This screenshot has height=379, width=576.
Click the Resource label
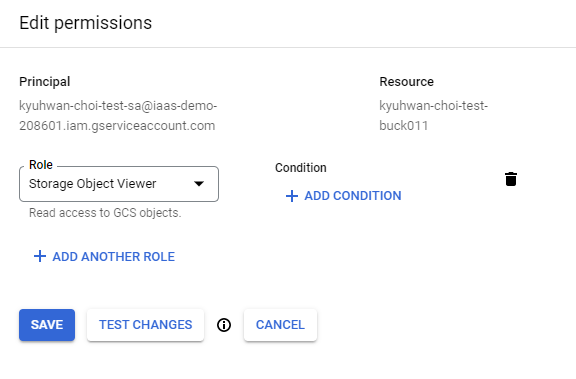coord(406,82)
